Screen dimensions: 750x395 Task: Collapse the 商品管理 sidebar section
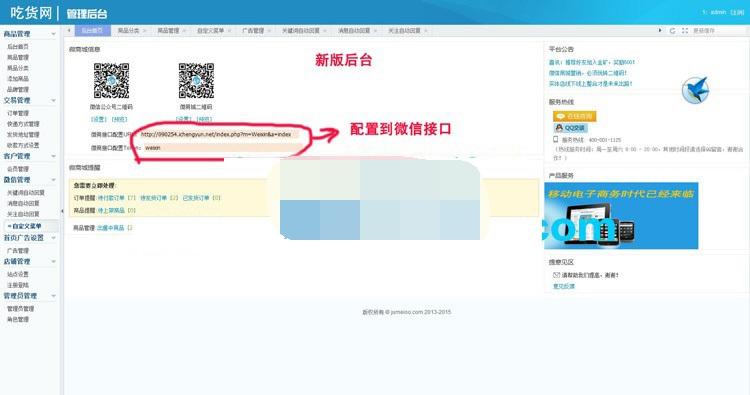[53, 34]
